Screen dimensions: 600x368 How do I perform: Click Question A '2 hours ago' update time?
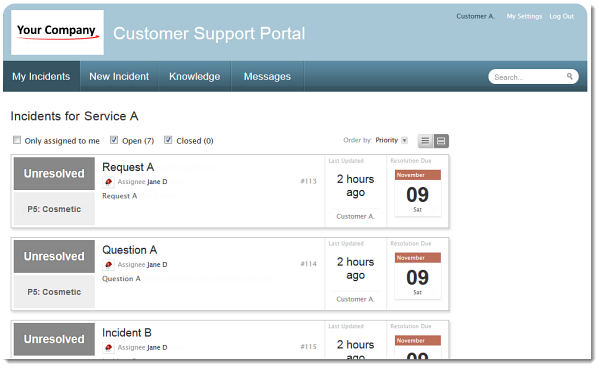tap(355, 269)
